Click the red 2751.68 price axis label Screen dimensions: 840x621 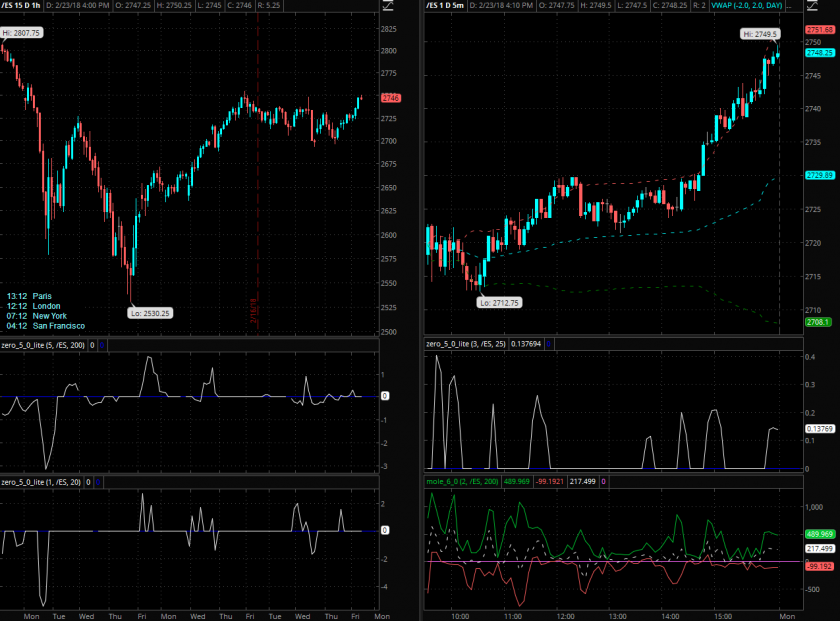click(x=821, y=30)
